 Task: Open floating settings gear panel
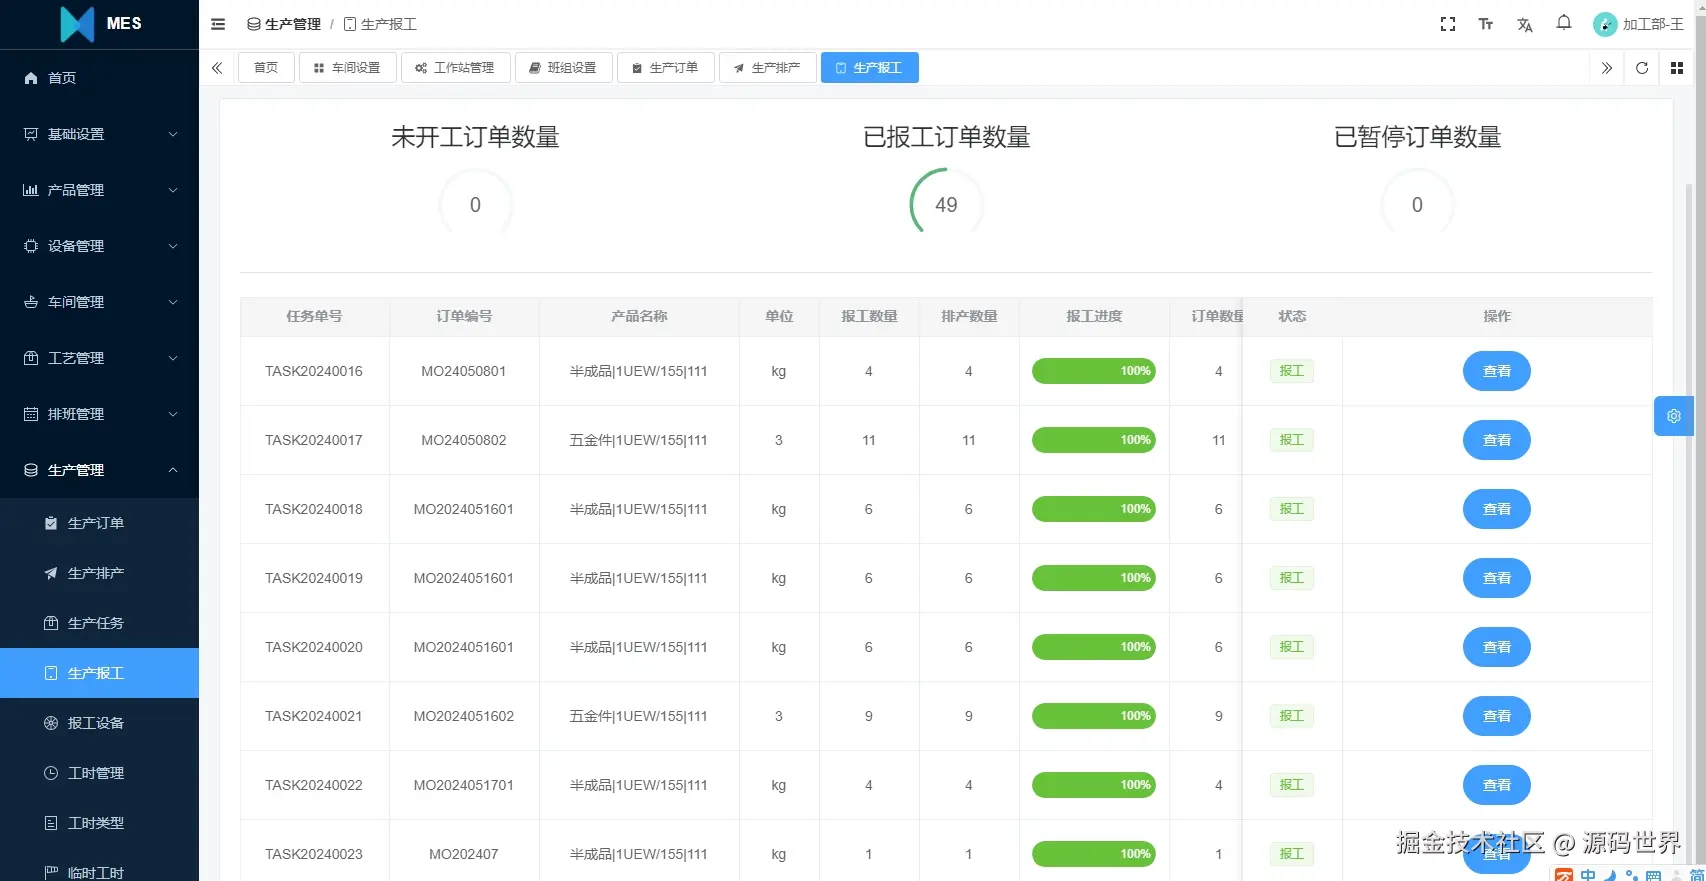tap(1674, 416)
